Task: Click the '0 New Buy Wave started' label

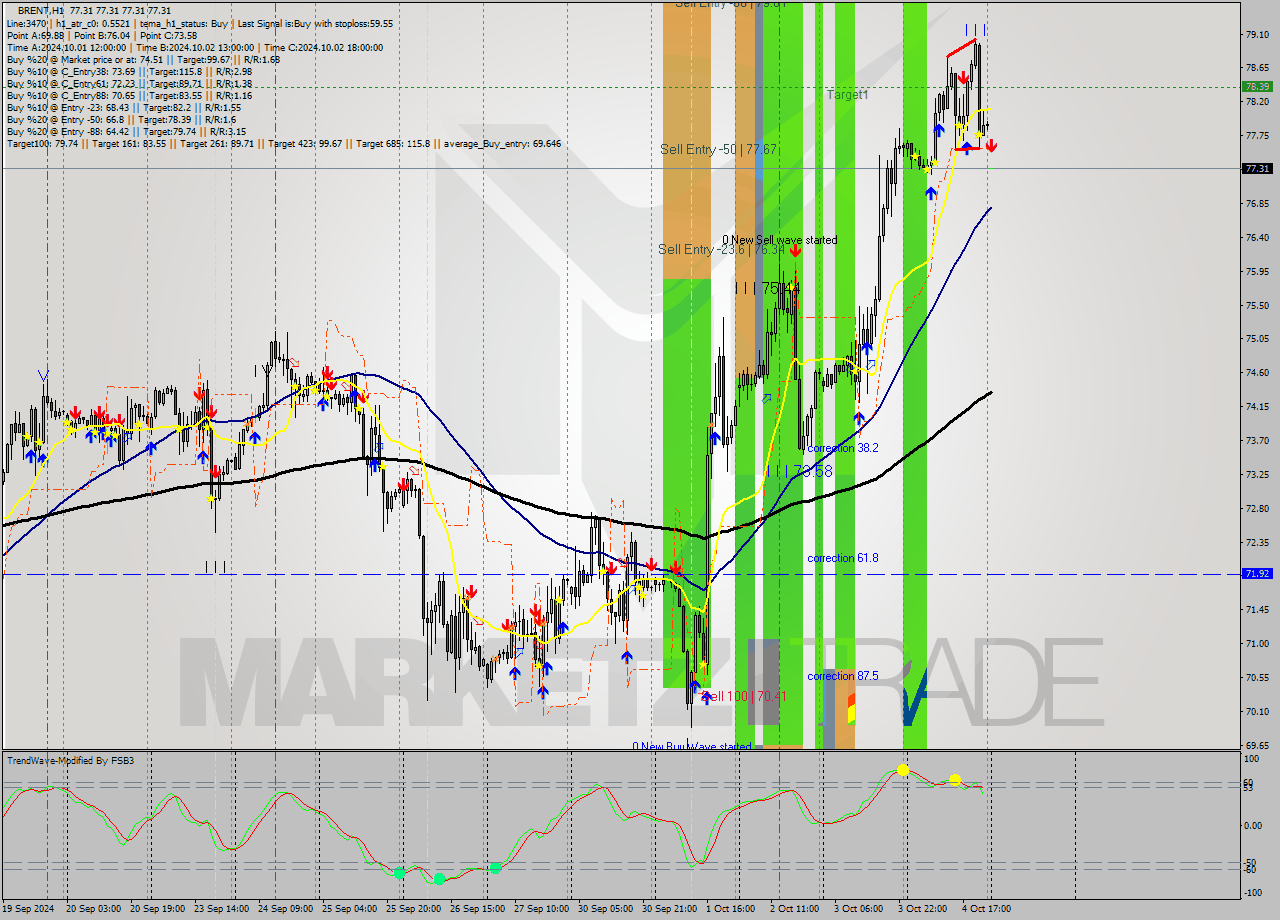Action: pyautogui.click(x=691, y=747)
